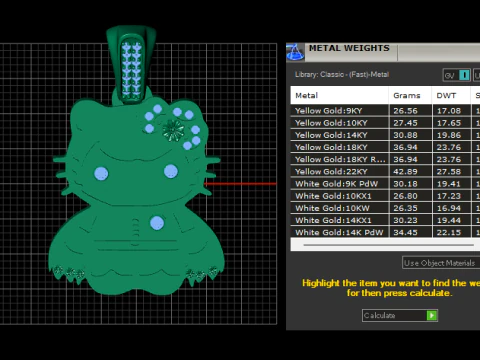
Task: Click the 42.89 grams value
Action: coord(405,172)
